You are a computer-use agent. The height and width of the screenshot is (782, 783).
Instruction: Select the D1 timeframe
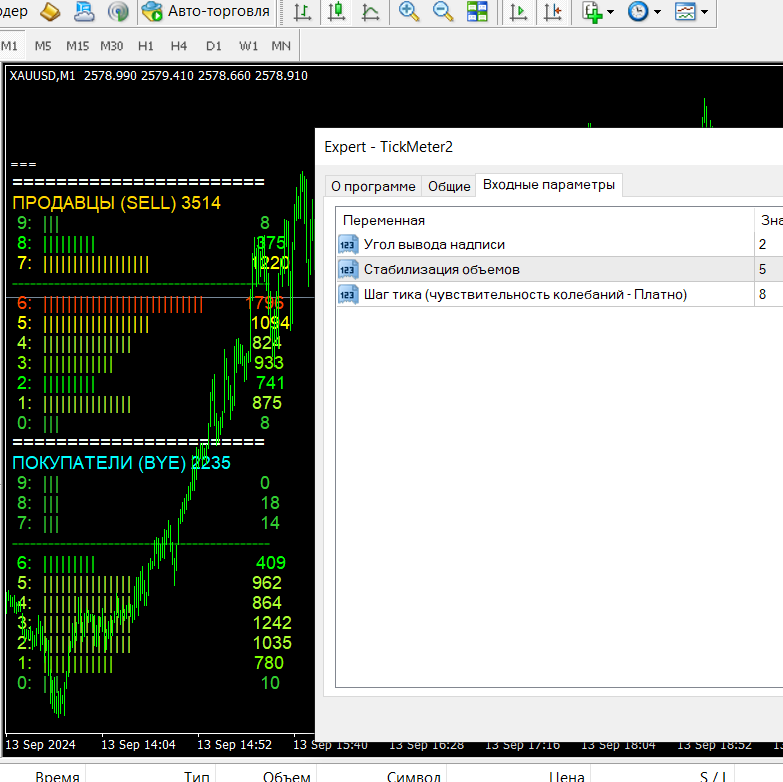point(214,46)
